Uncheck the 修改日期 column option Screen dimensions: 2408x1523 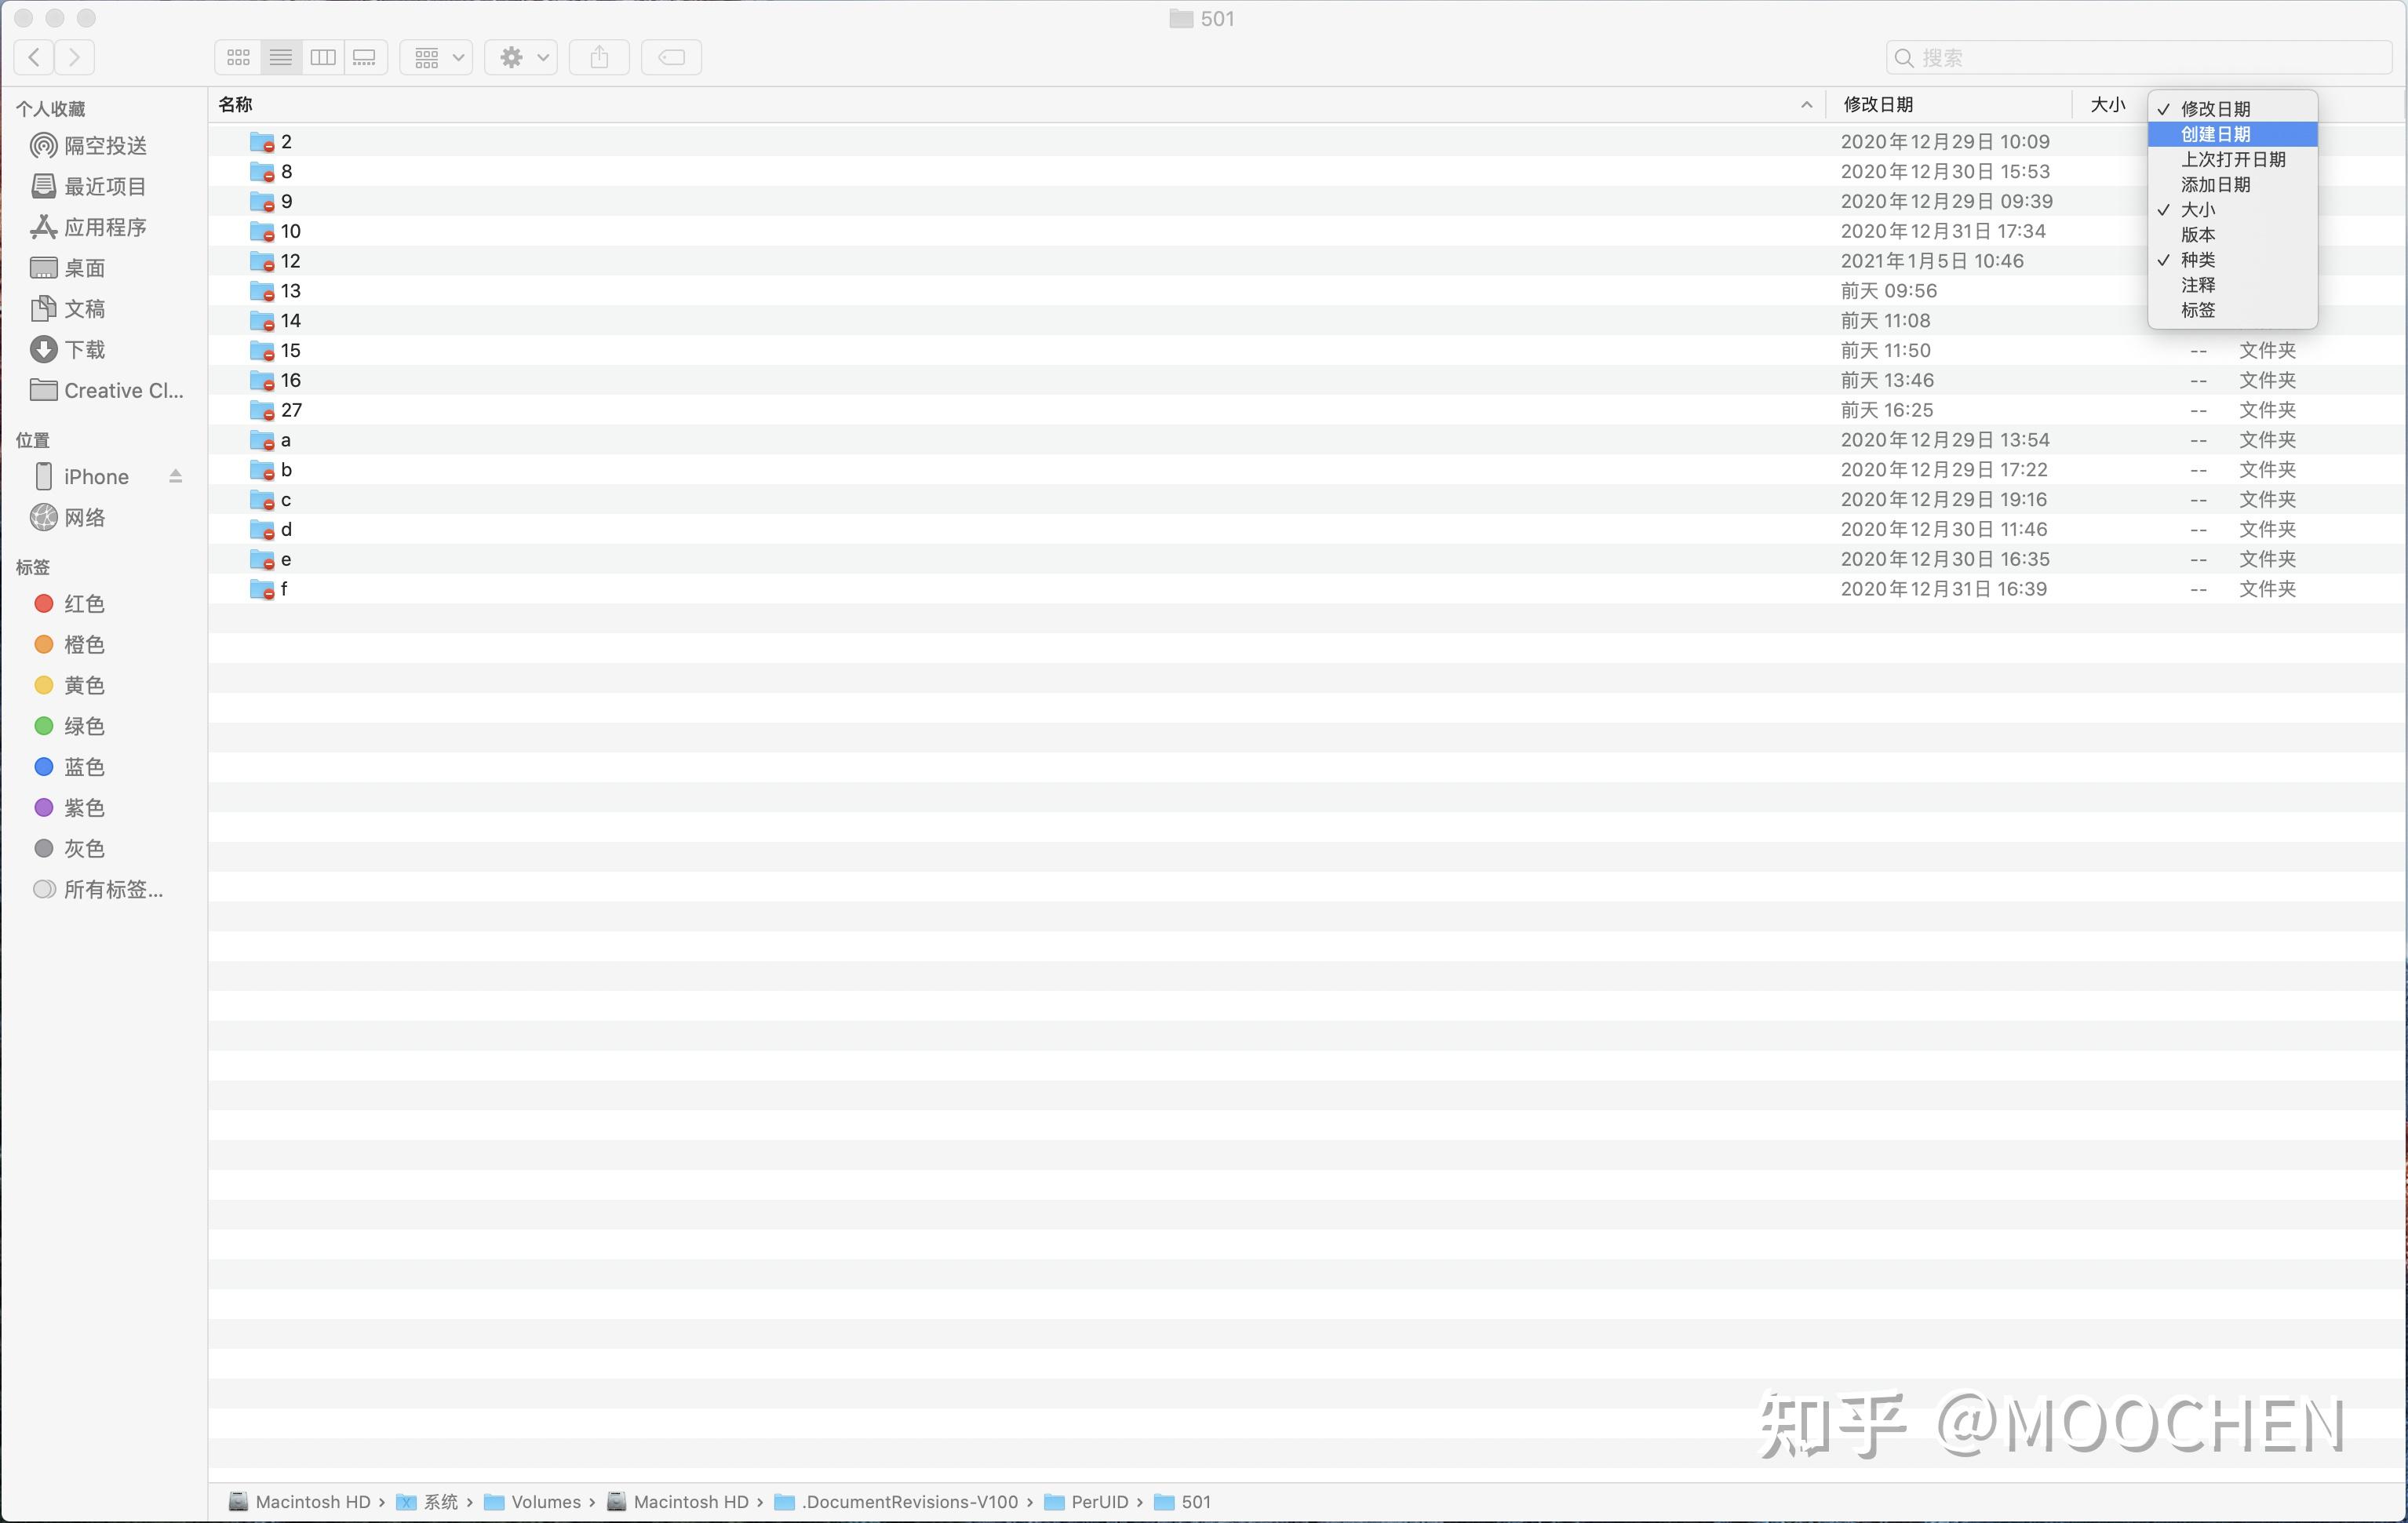pos(2215,109)
